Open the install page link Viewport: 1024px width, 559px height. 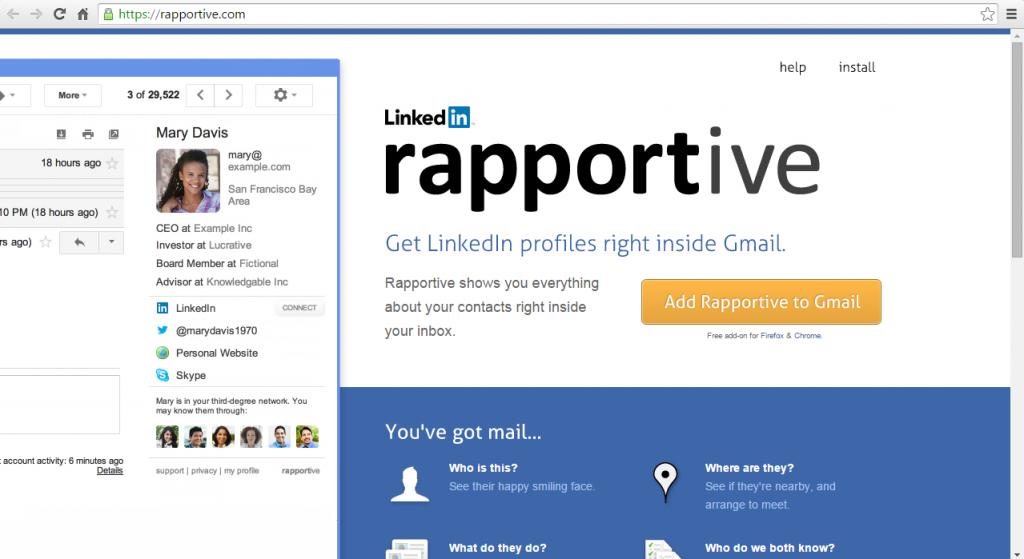[x=857, y=67]
